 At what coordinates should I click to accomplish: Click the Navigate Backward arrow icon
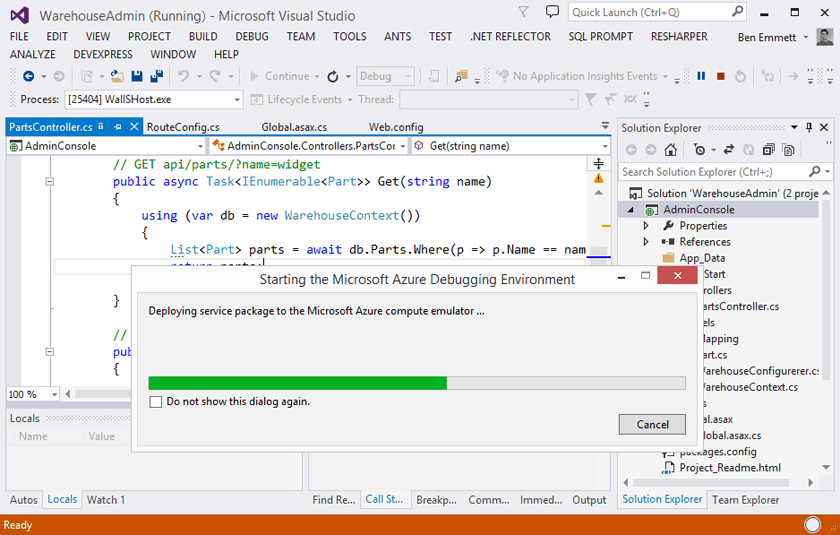[28, 77]
